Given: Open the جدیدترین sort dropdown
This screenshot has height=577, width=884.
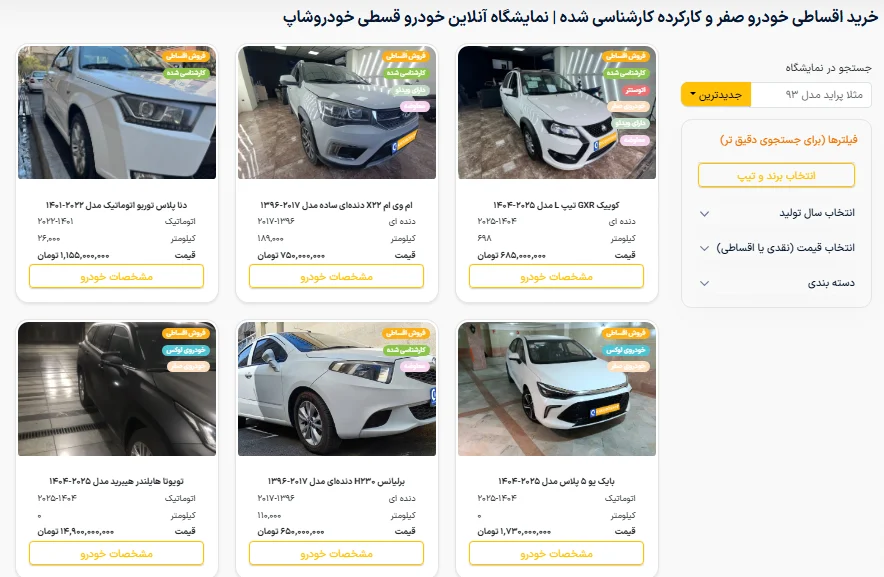Looking at the screenshot, I should [x=715, y=95].
